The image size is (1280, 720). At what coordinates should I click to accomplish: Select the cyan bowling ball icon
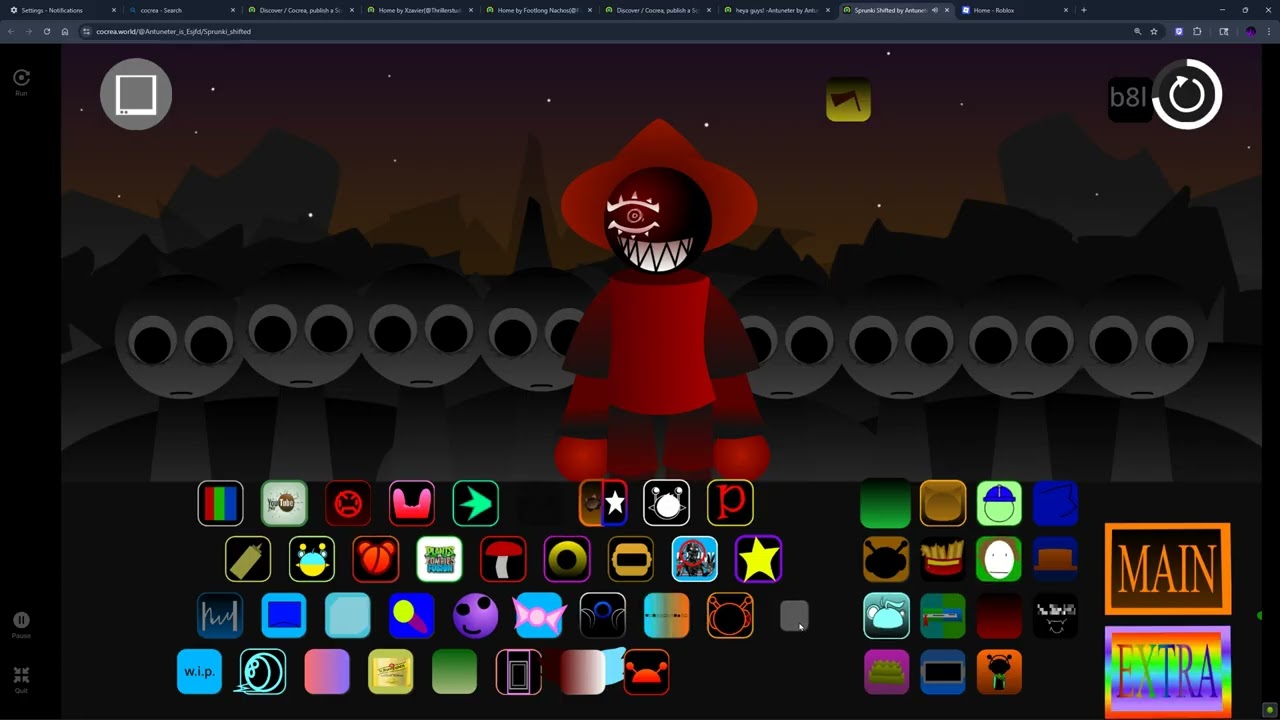[x=263, y=672]
